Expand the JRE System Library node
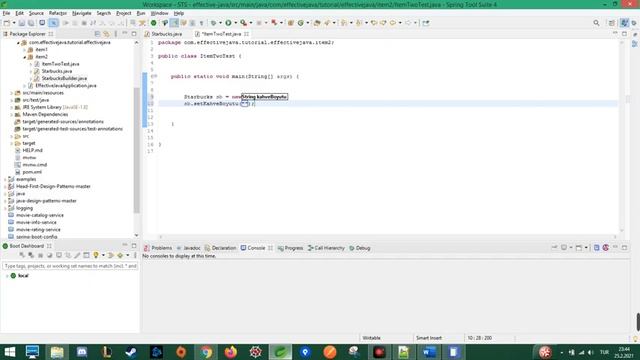Image resolution: width=640 pixels, height=360 pixels. tap(11, 107)
